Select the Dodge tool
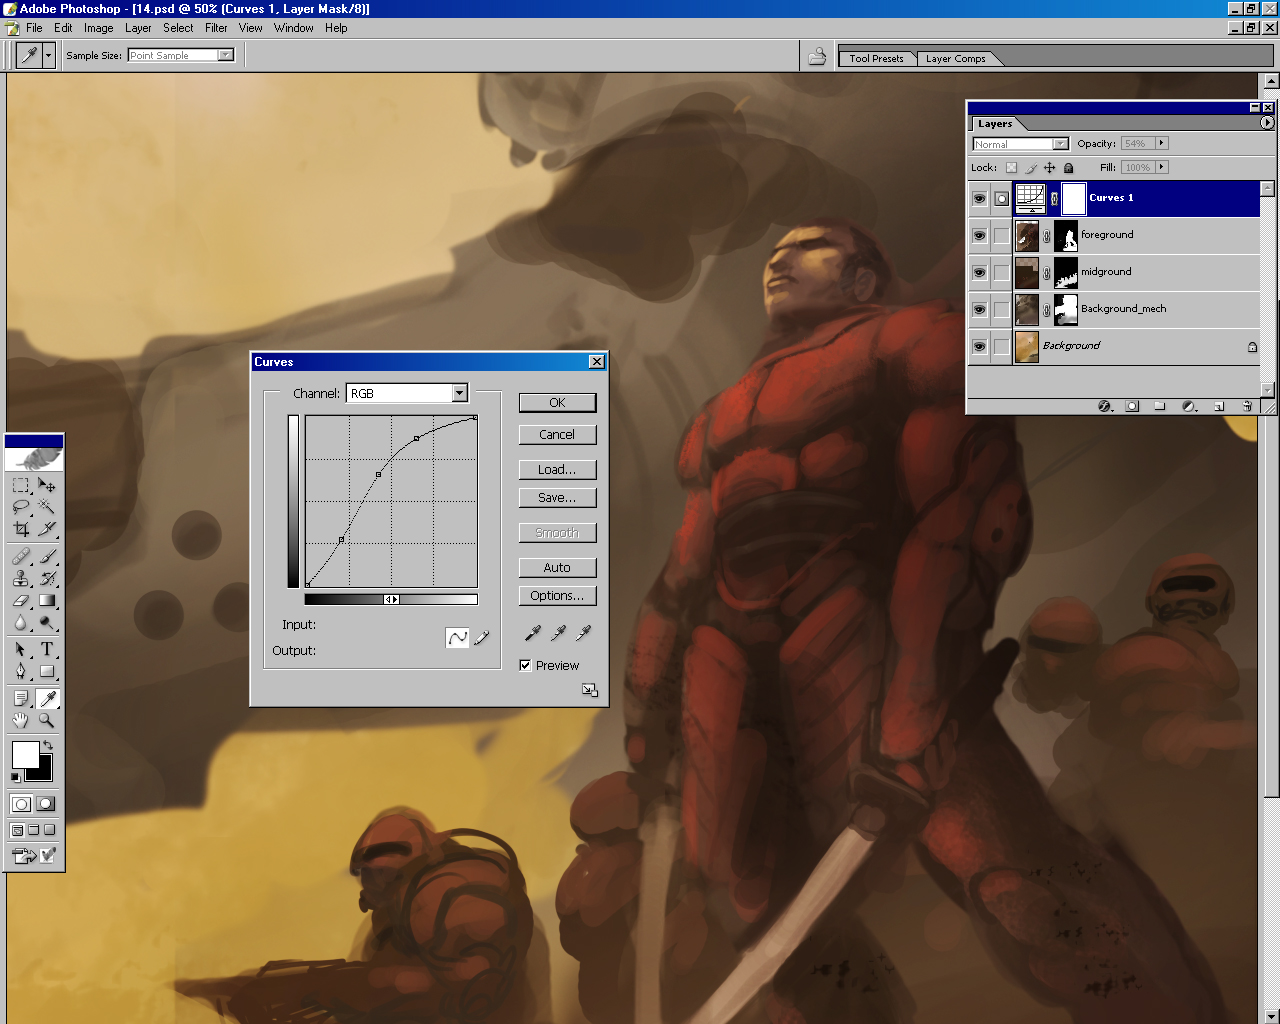The image size is (1280, 1024). point(47,622)
